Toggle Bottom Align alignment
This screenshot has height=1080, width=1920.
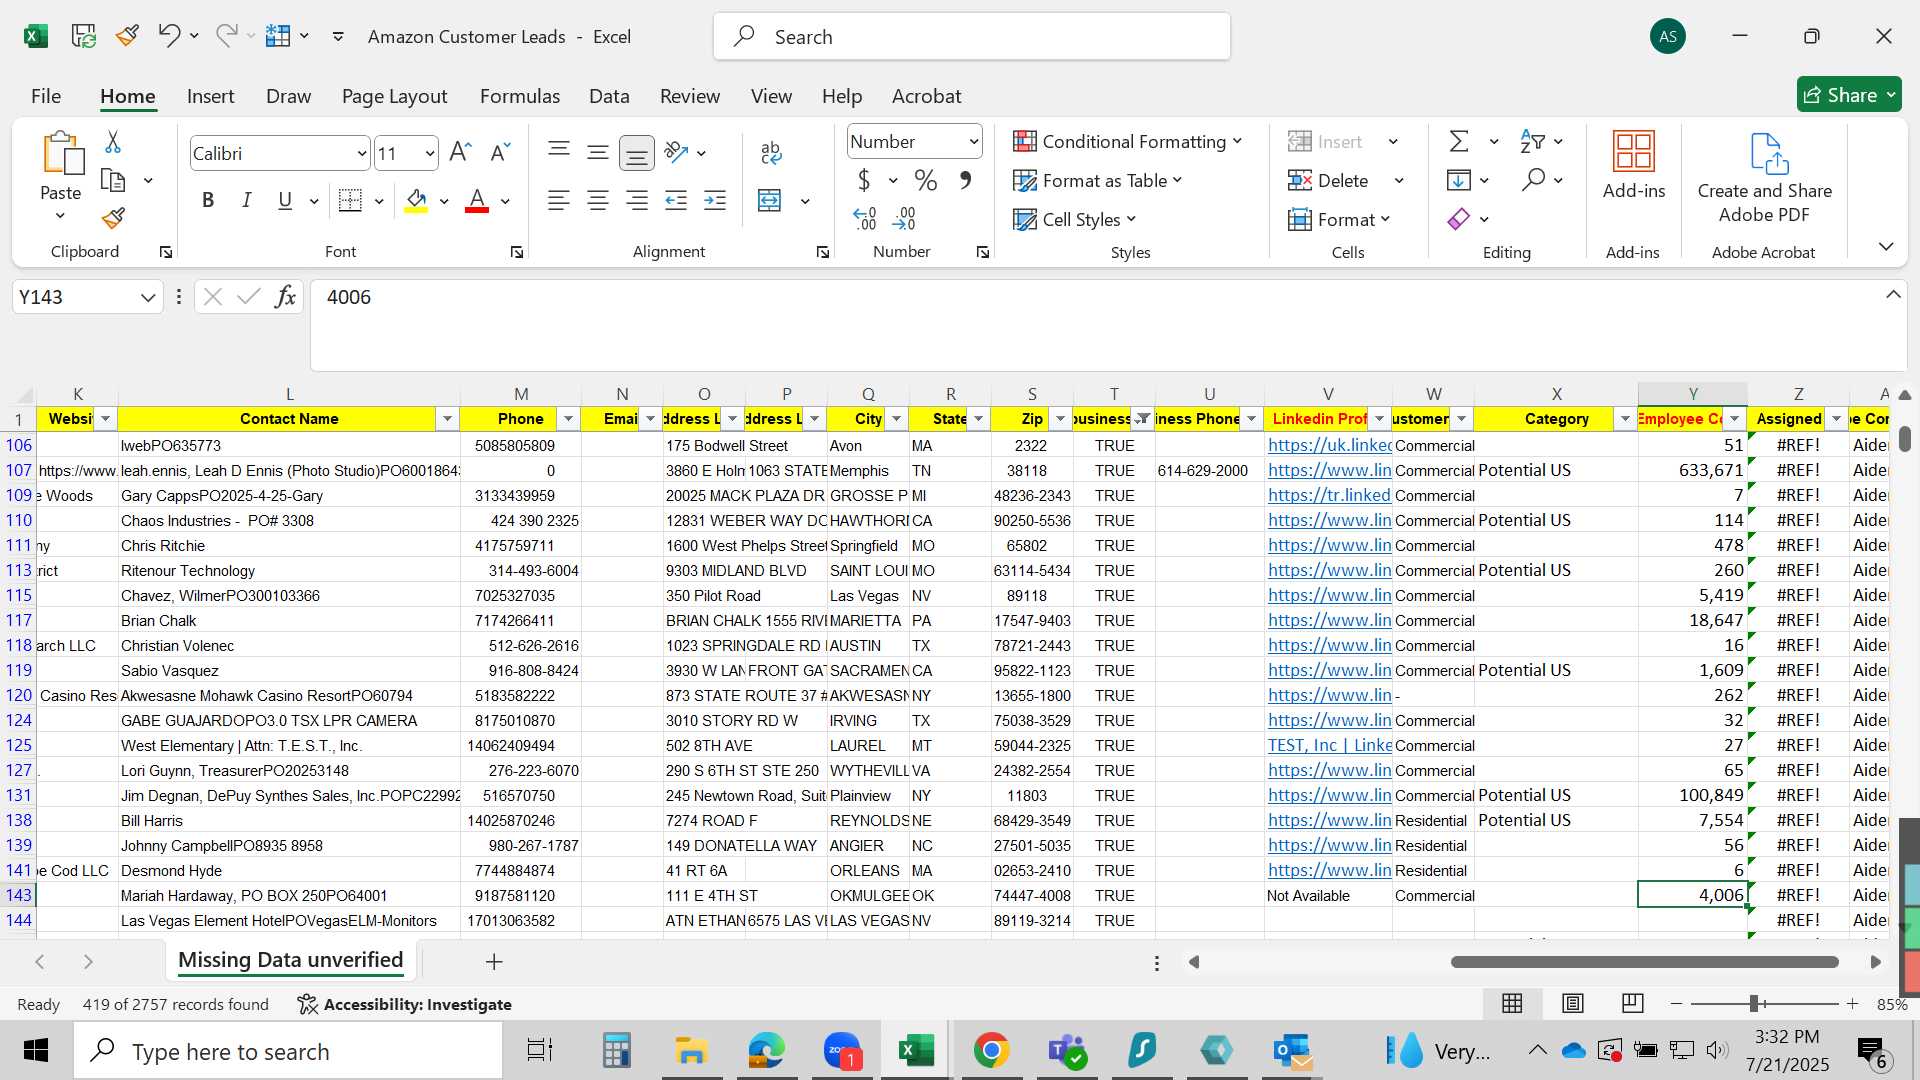(x=636, y=153)
